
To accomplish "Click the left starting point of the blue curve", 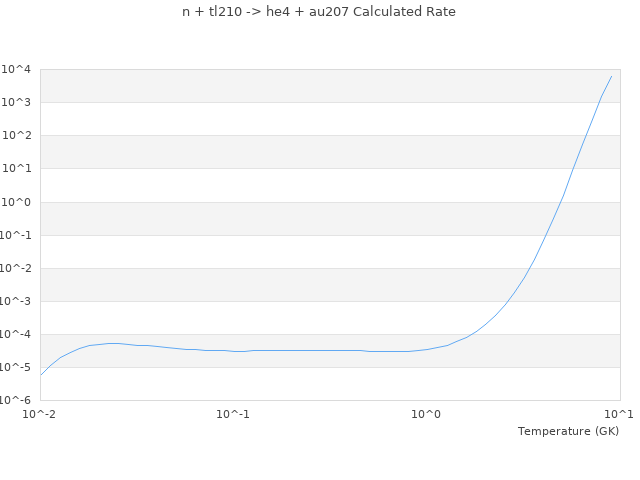I will tap(41, 375).
